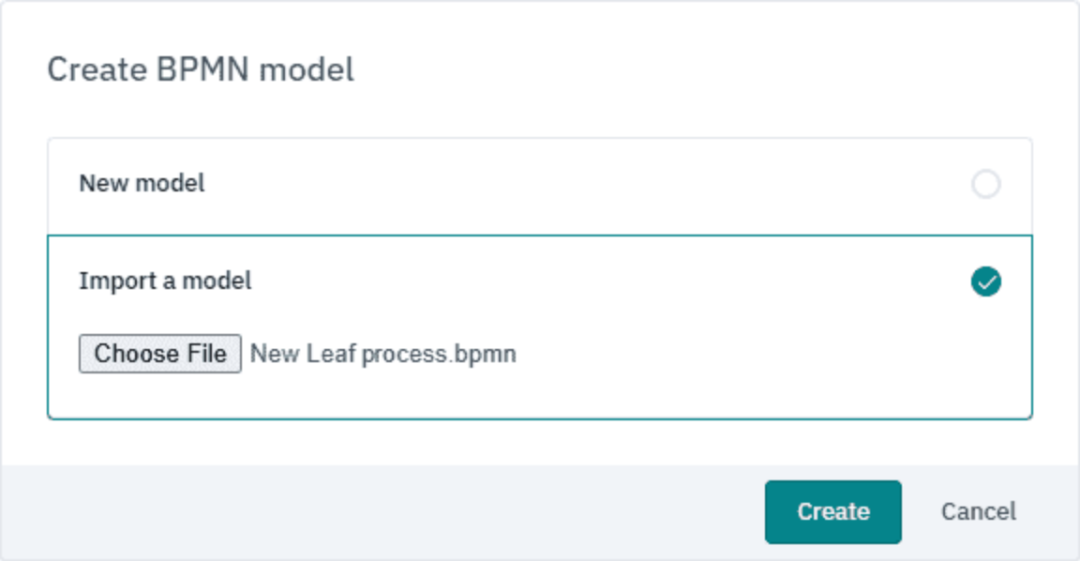Cancel BPMN model creation

pos(978,511)
